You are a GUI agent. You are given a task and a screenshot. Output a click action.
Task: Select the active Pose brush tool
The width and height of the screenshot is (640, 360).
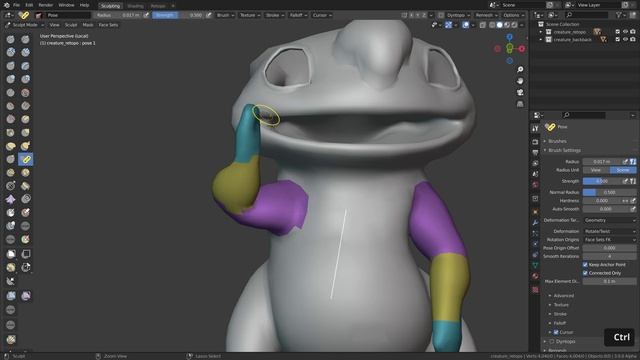(26, 159)
